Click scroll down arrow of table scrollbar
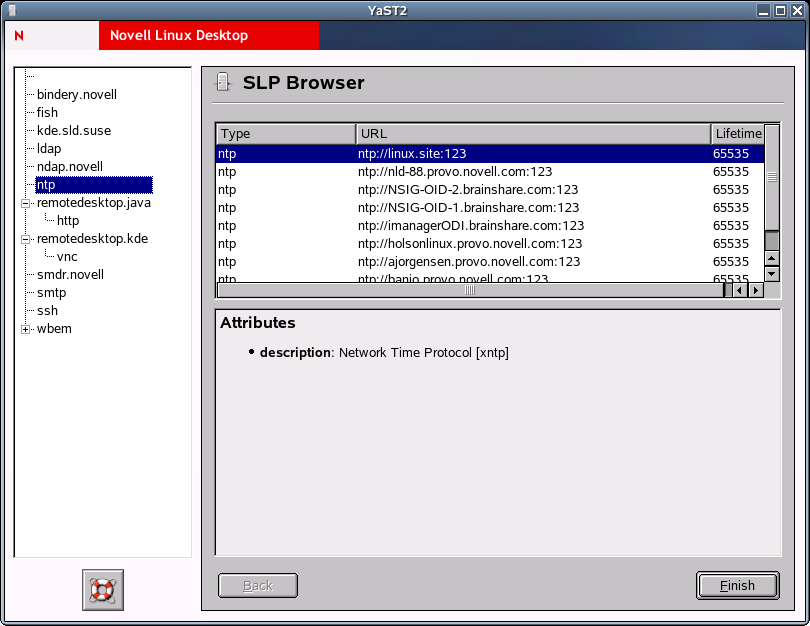Image resolution: width=810 pixels, height=626 pixels. click(772, 274)
